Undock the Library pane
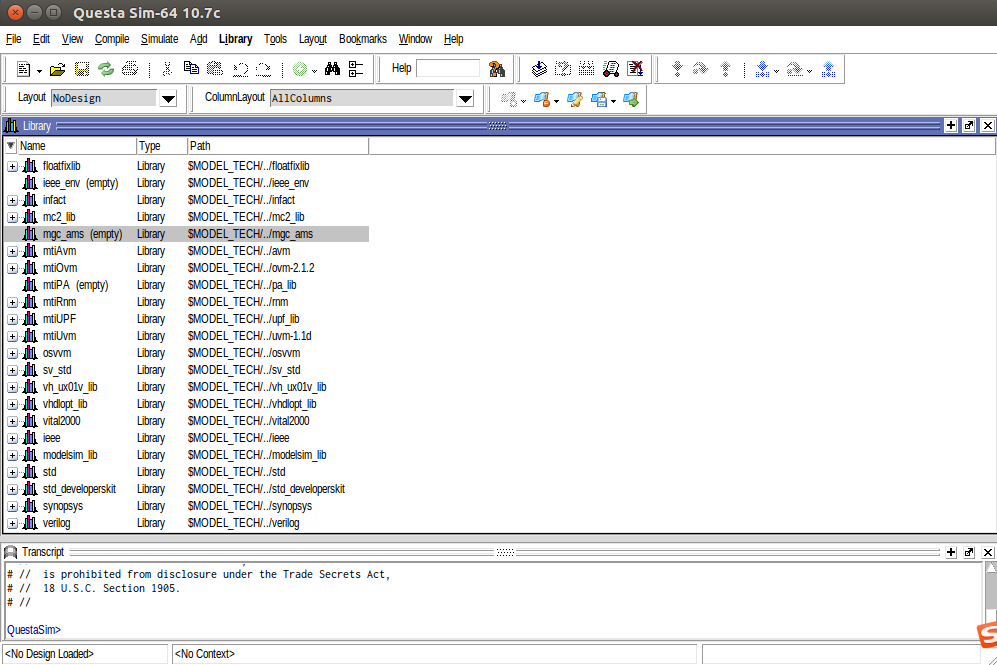 coord(969,125)
